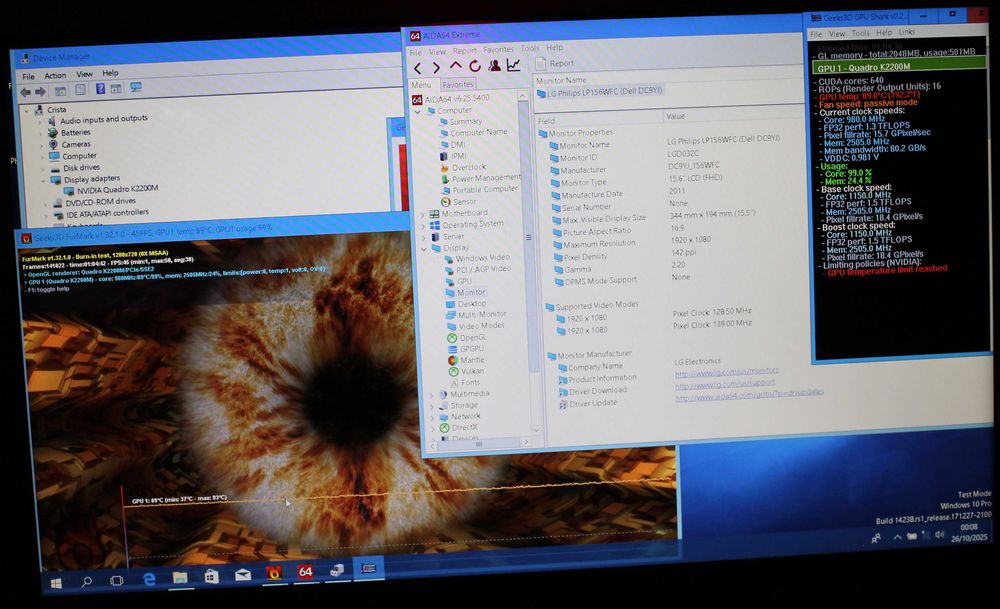Open the OpenGL page in AIDA64 tree
This screenshot has width=1000, height=609.
467,337
